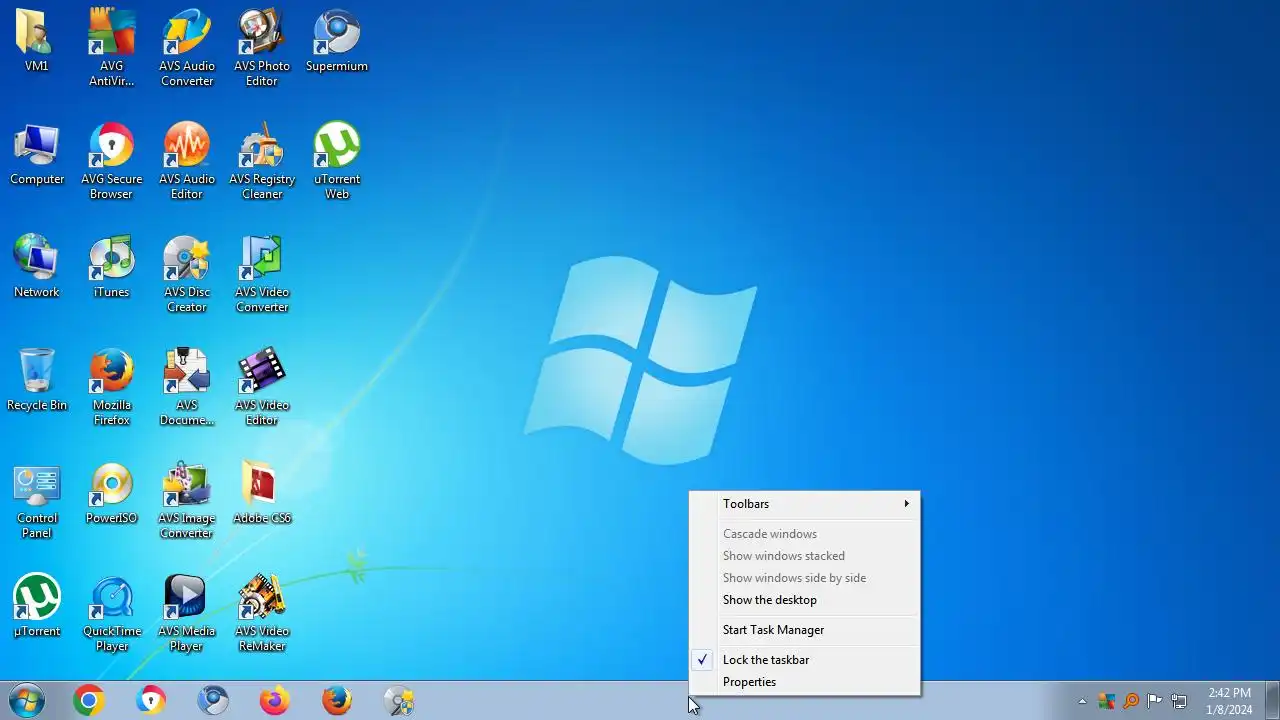Choose Cascade windows in context menu
Viewport: 1280px width, 720px height.
[x=804, y=534]
